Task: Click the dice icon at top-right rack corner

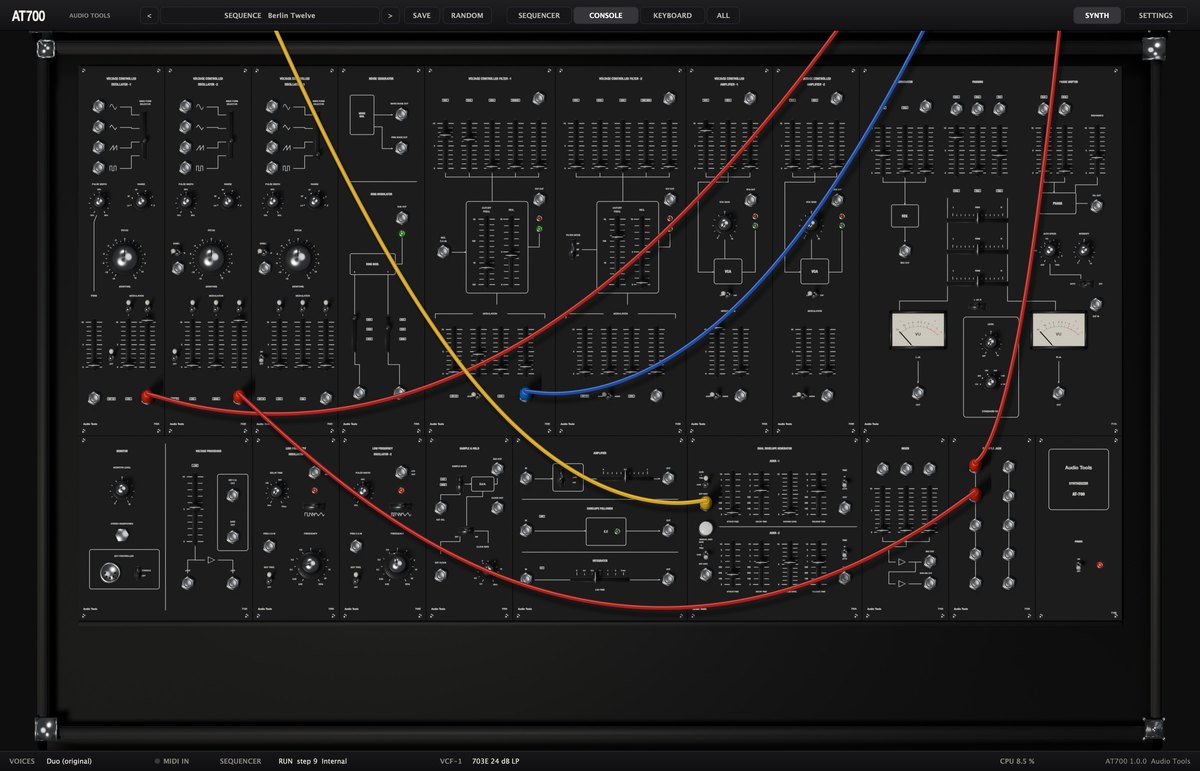Action: [x=1152, y=48]
